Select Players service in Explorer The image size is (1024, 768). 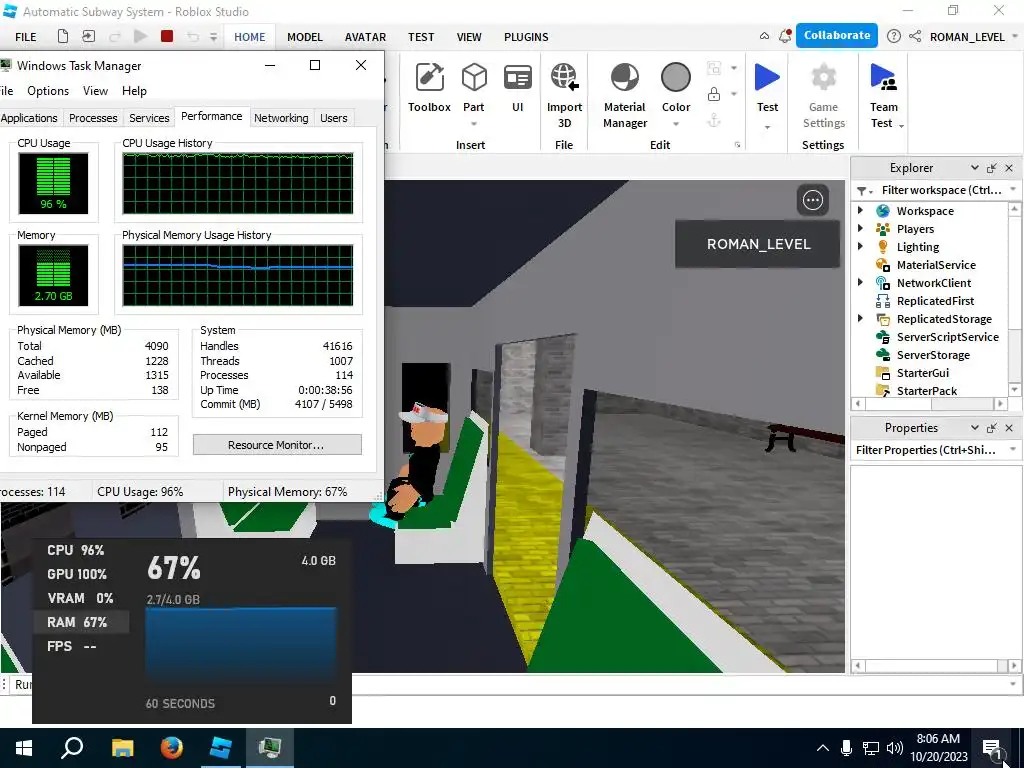[915, 229]
